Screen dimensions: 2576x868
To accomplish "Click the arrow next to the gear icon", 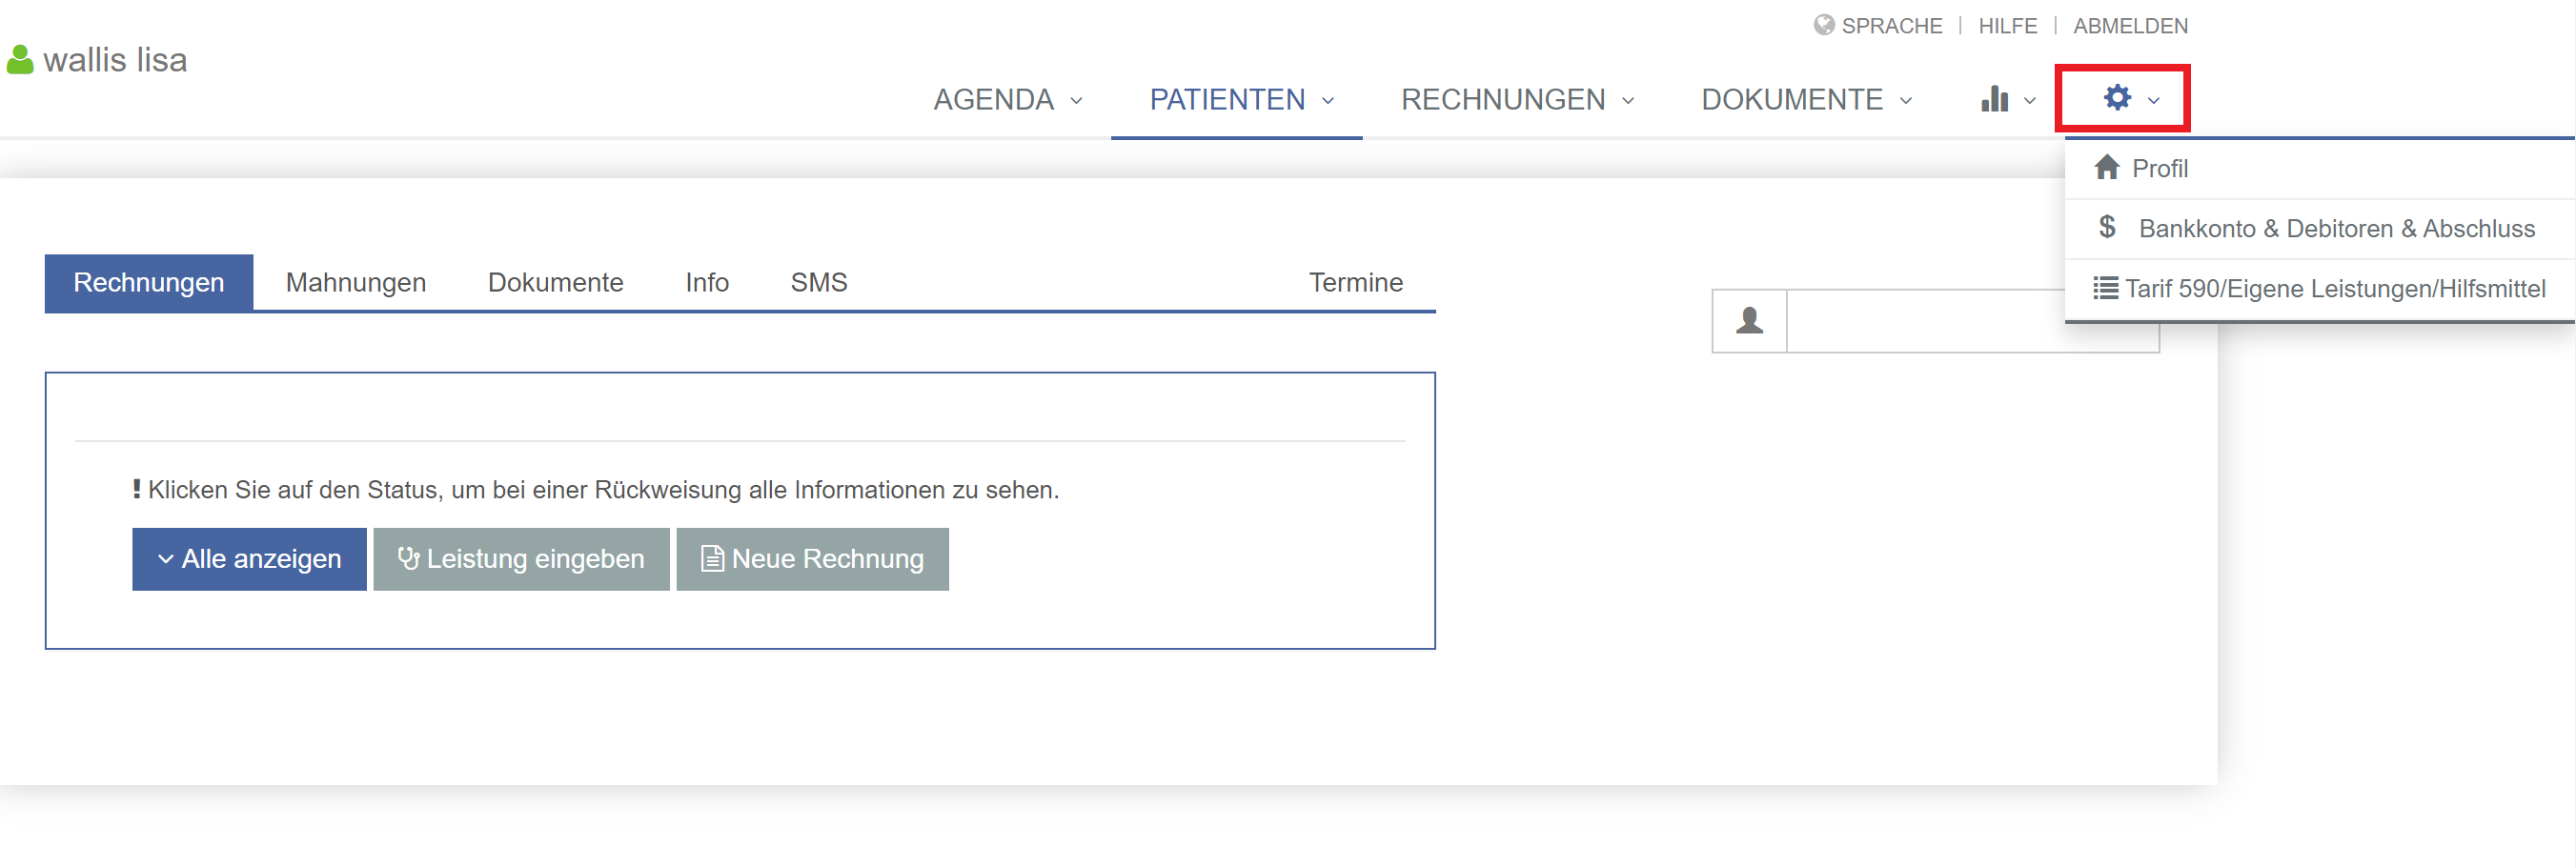I will [2154, 101].
